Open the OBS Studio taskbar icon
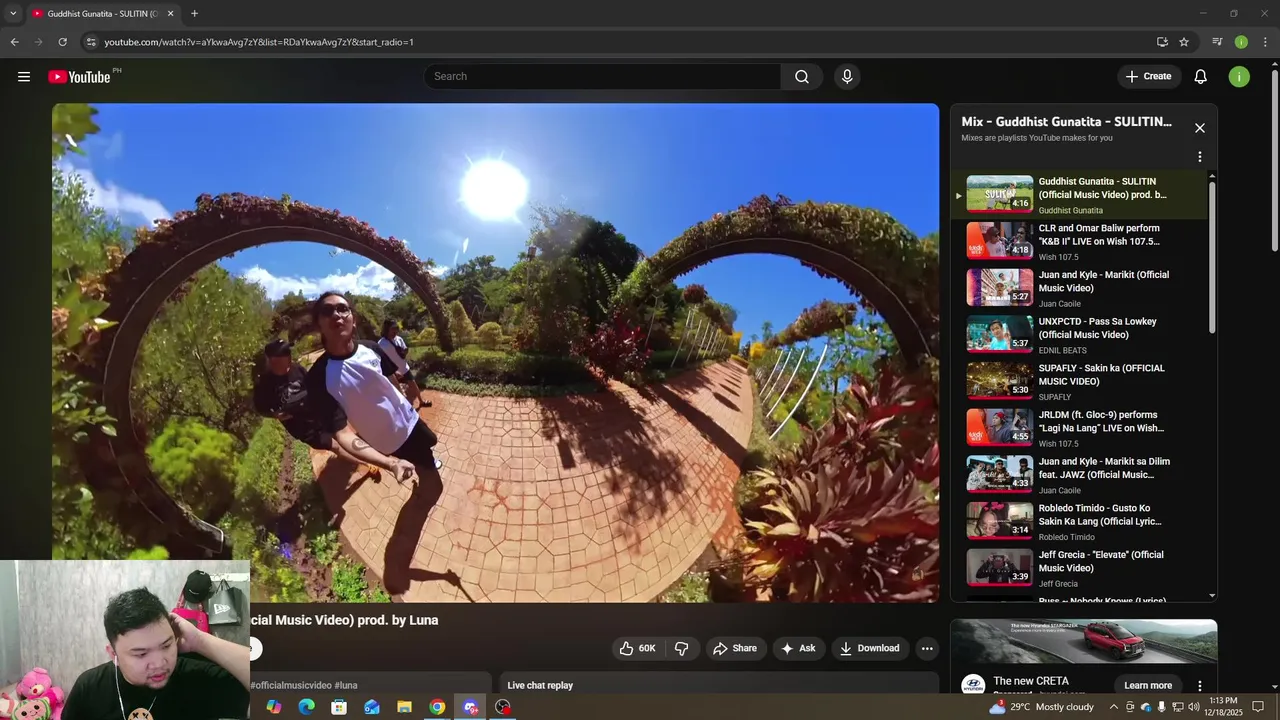This screenshot has height=720, width=1280. pyautogui.click(x=503, y=707)
